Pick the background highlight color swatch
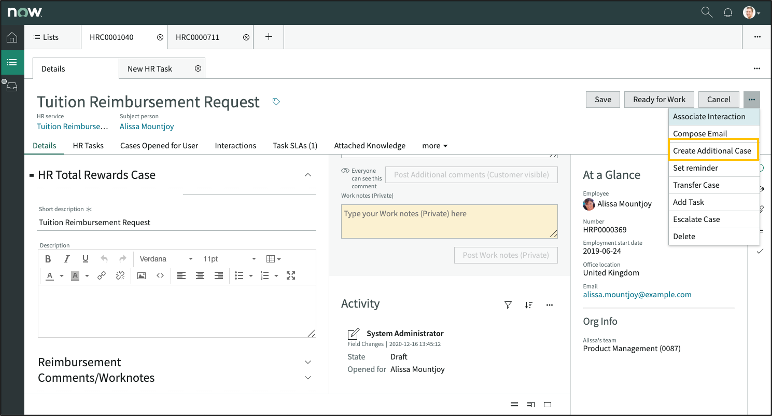Viewport: 772px width, 416px height. 75,276
